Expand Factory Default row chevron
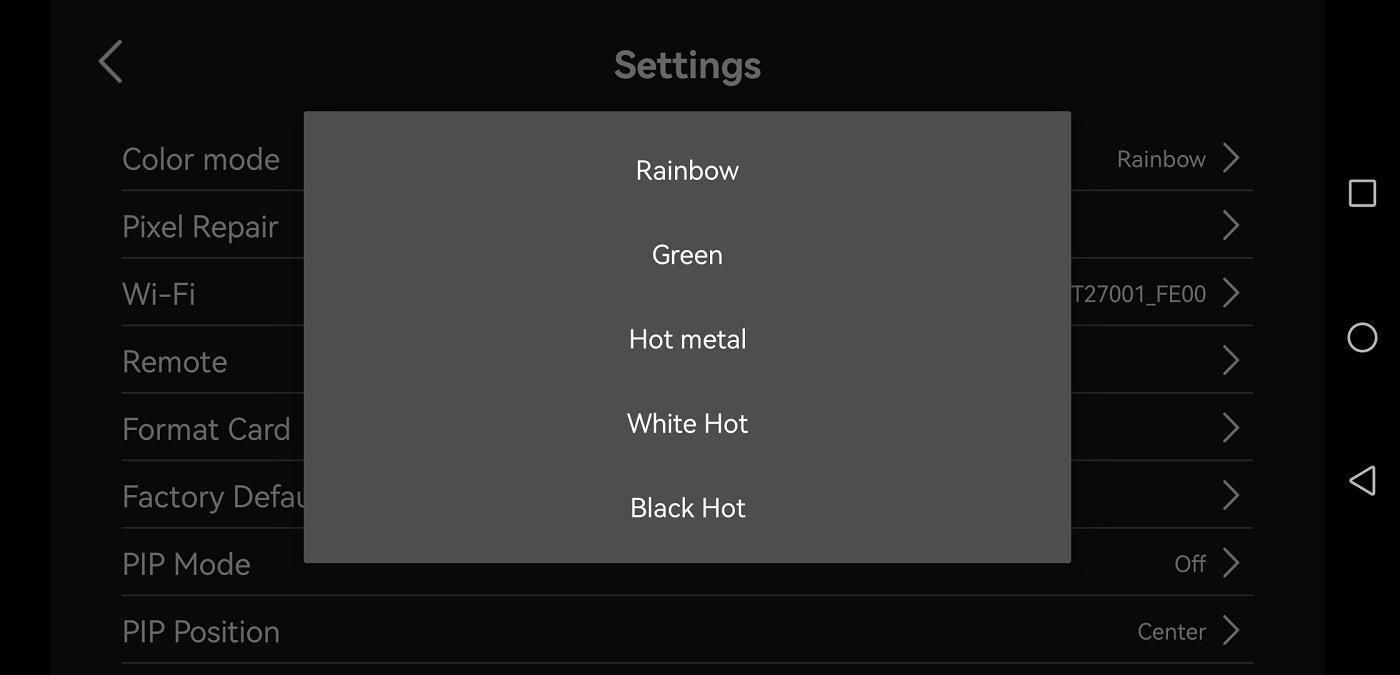Image resolution: width=1400 pixels, height=675 pixels. (x=1231, y=496)
